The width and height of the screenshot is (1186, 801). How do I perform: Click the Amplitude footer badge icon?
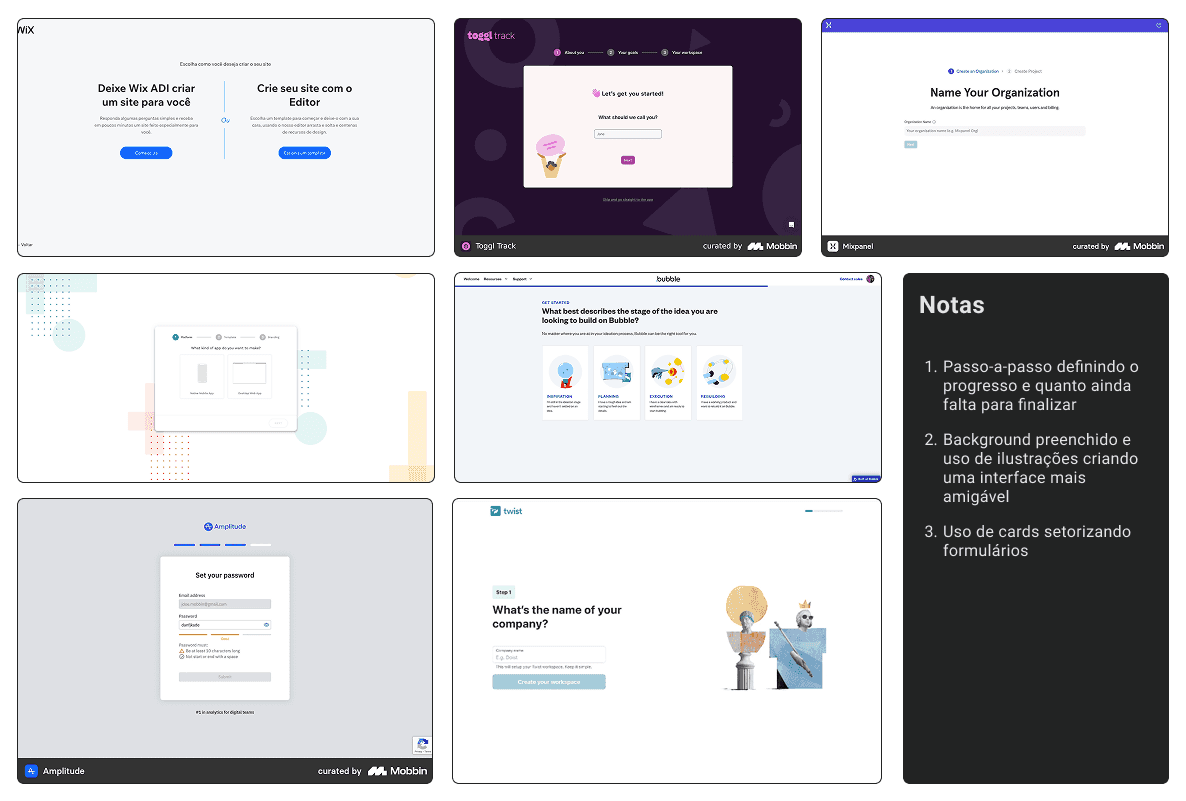point(31,771)
